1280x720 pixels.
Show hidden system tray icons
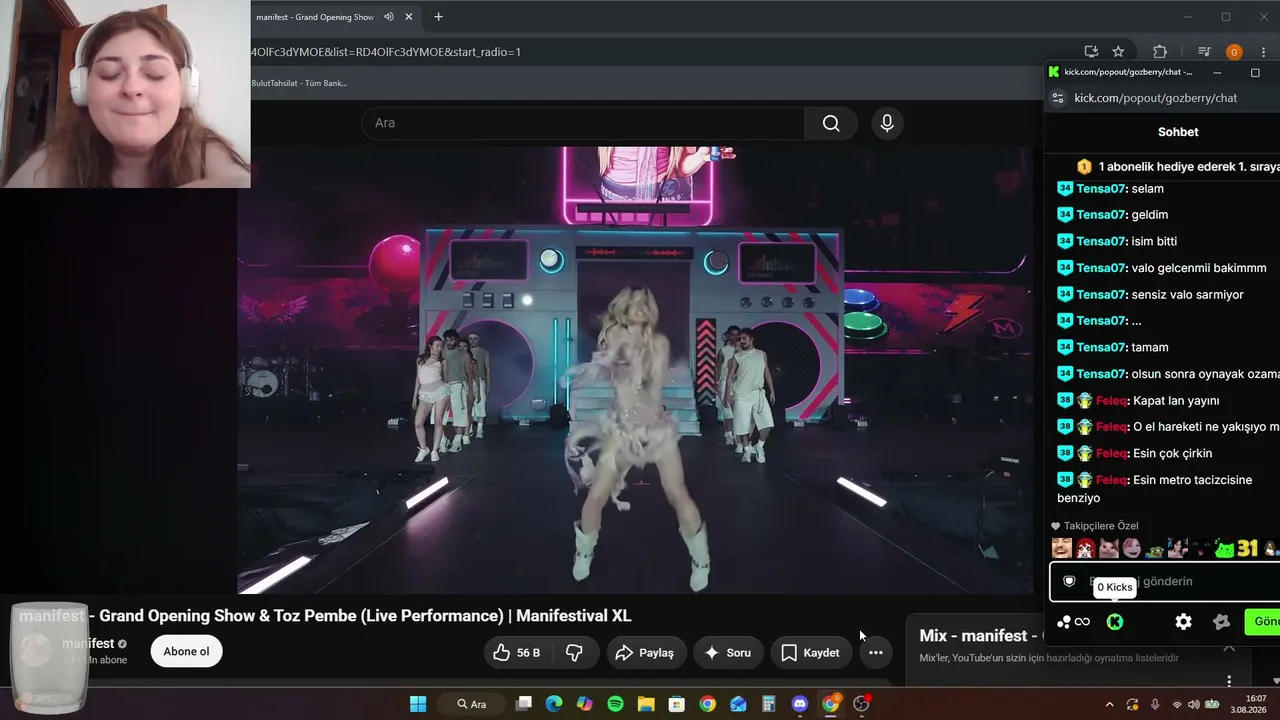point(1109,704)
